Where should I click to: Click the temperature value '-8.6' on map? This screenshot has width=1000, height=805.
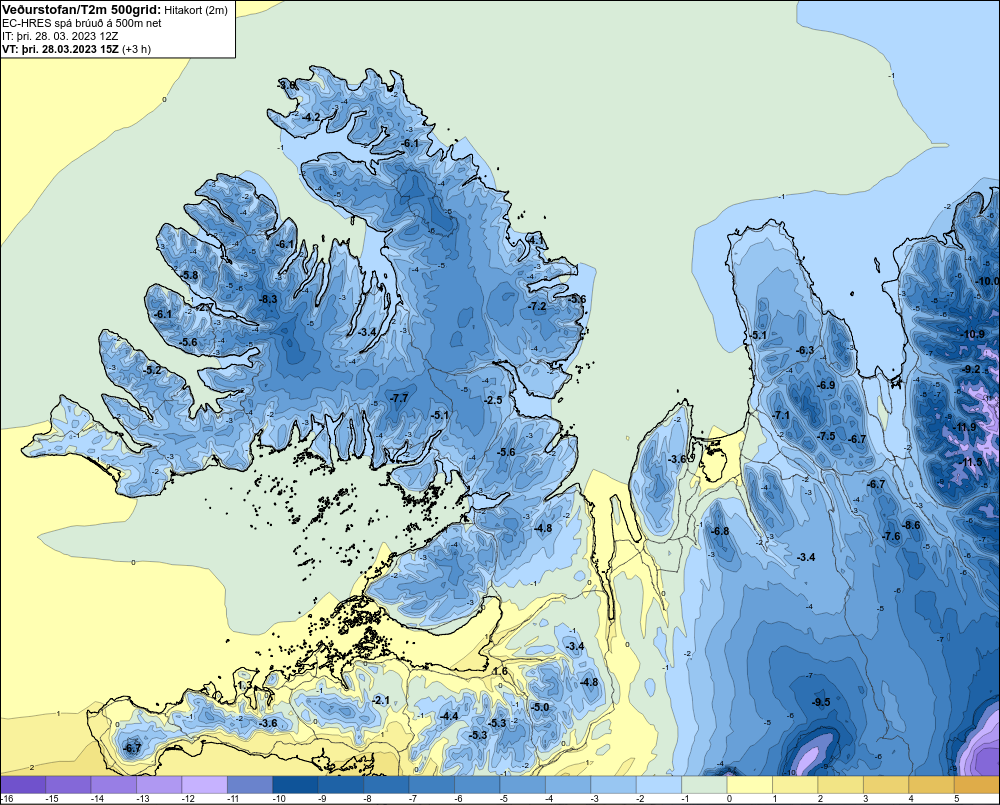point(911,525)
